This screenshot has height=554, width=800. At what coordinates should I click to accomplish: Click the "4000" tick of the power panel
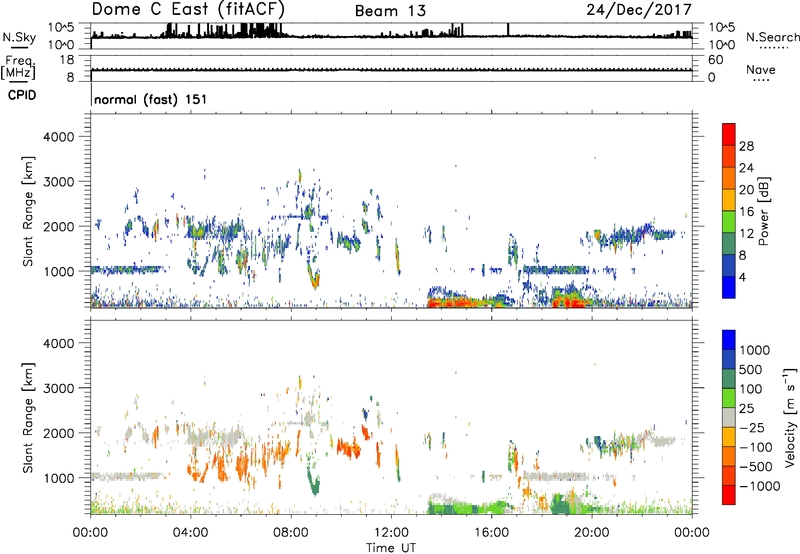click(58, 137)
